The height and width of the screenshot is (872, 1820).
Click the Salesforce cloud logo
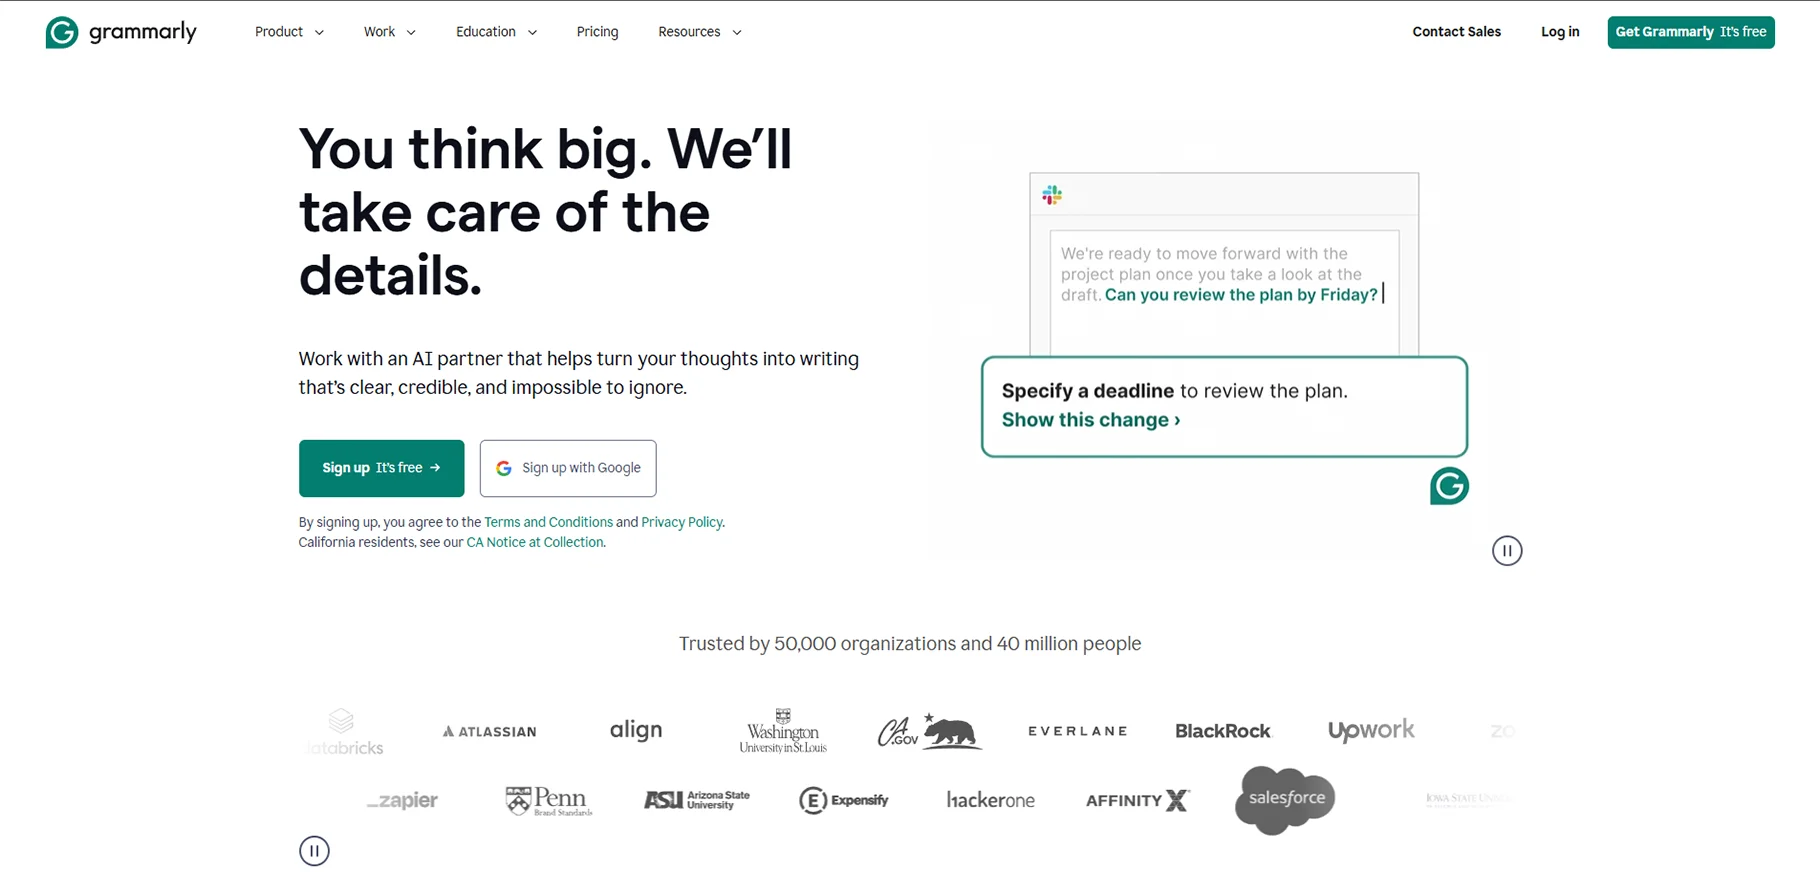pos(1285,800)
